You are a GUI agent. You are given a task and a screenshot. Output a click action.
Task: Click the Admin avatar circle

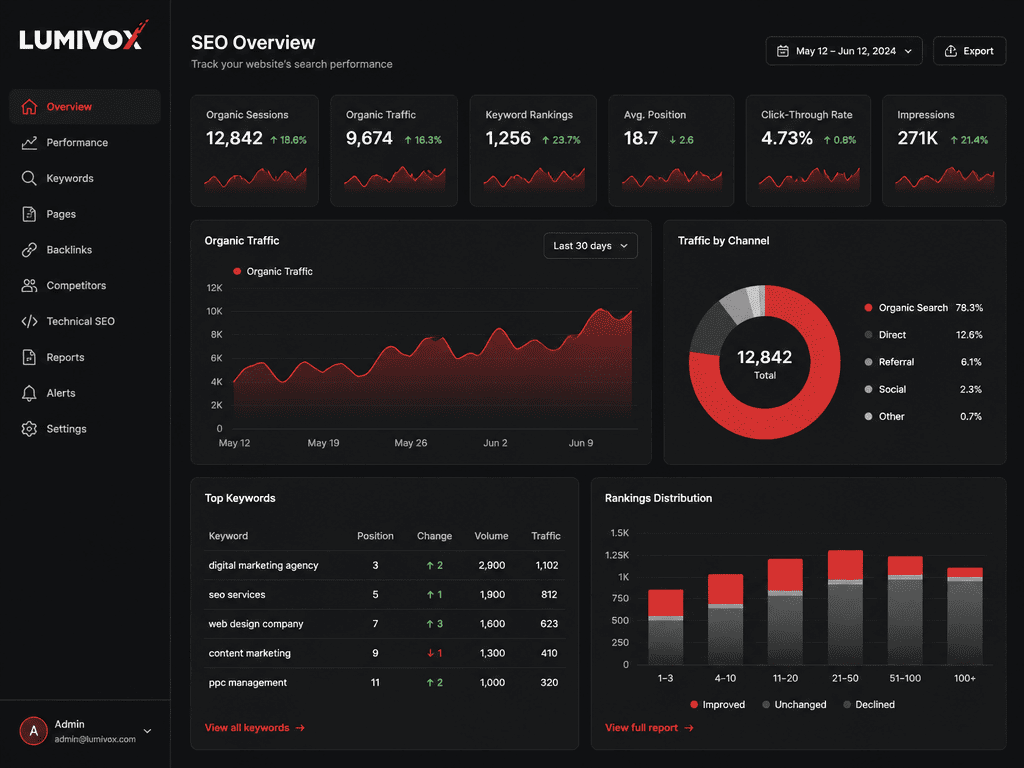click(34, 731)
